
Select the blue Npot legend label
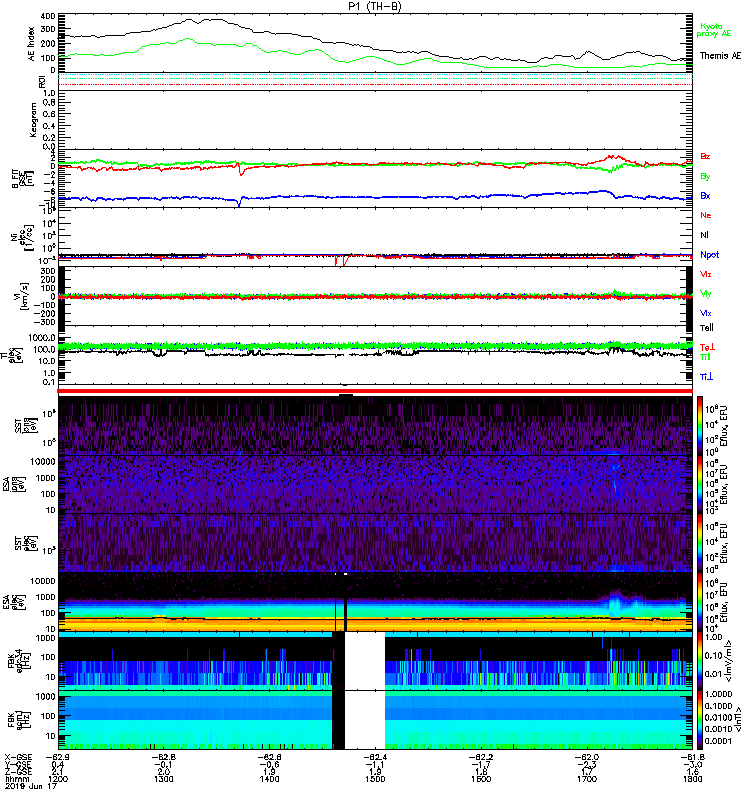(x=709, y=255)
